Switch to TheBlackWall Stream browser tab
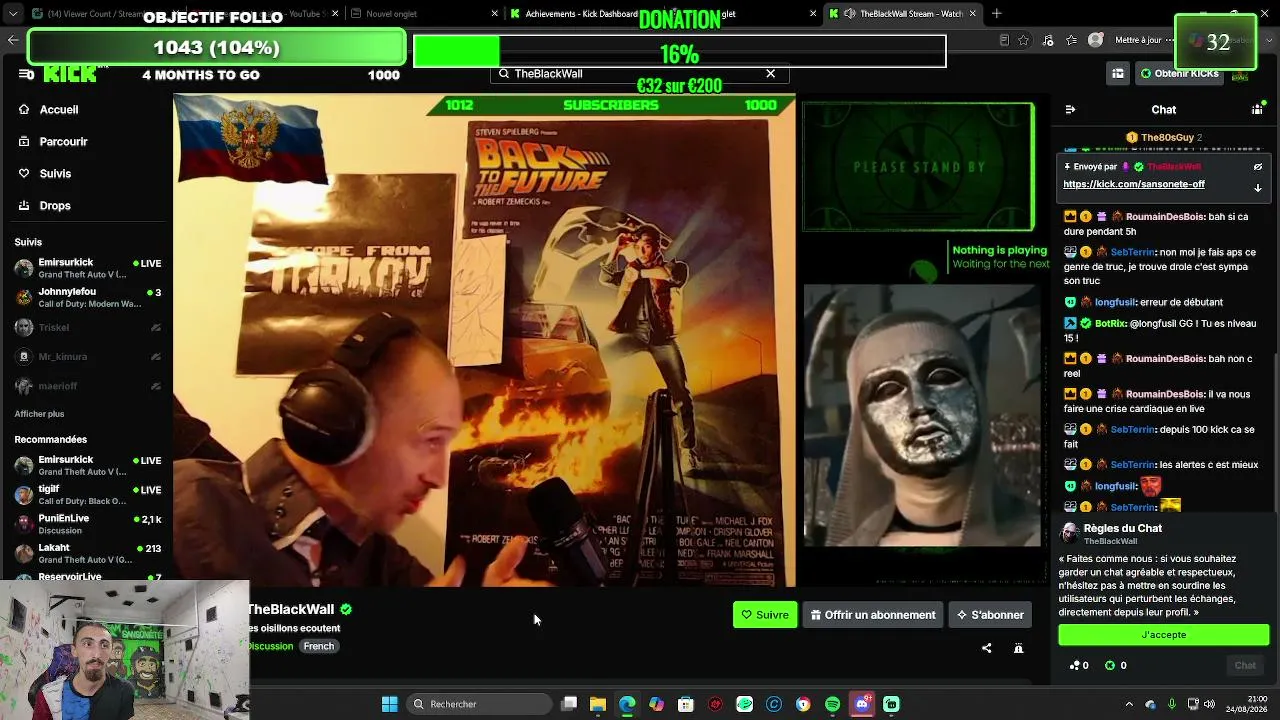 [x=902, y=14]
